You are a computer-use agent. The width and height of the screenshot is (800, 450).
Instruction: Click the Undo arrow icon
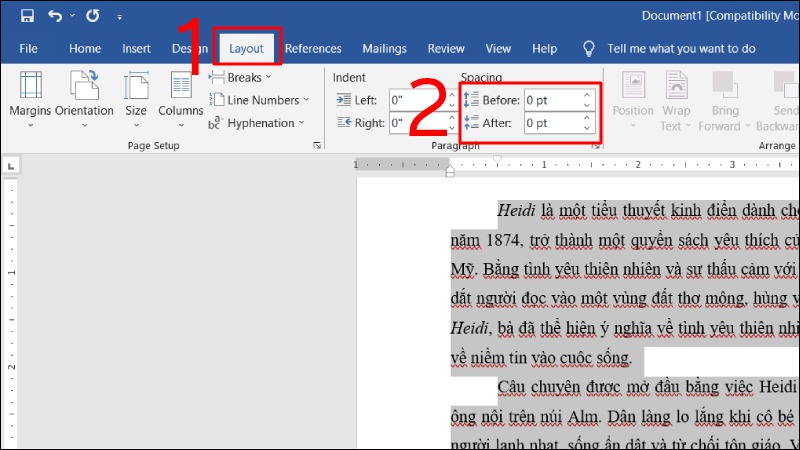tap(55, 17)
